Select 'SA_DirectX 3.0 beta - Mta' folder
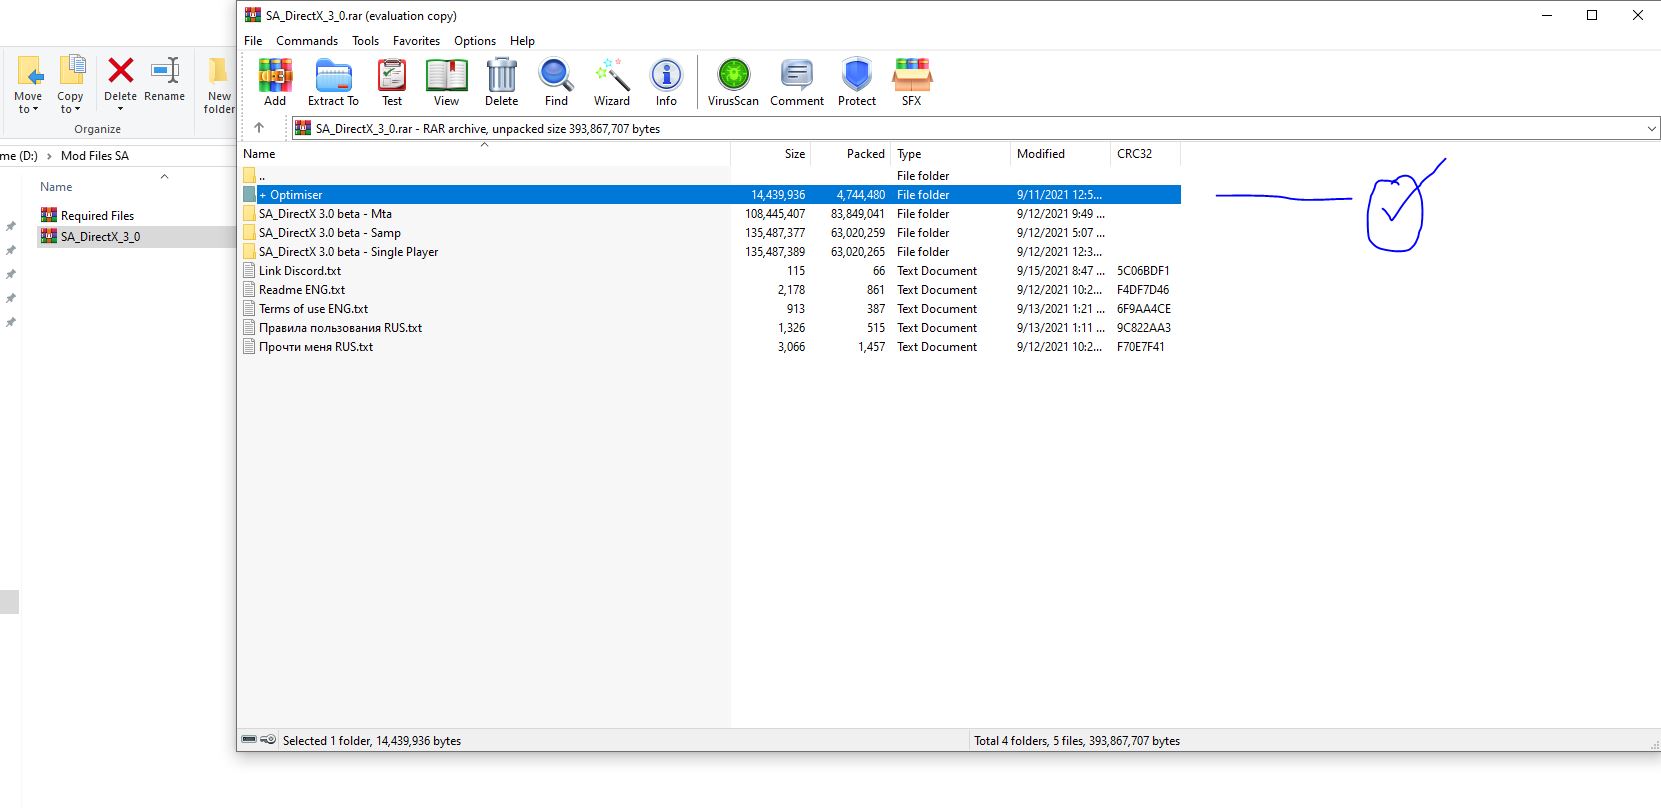 tap(710, 214)
